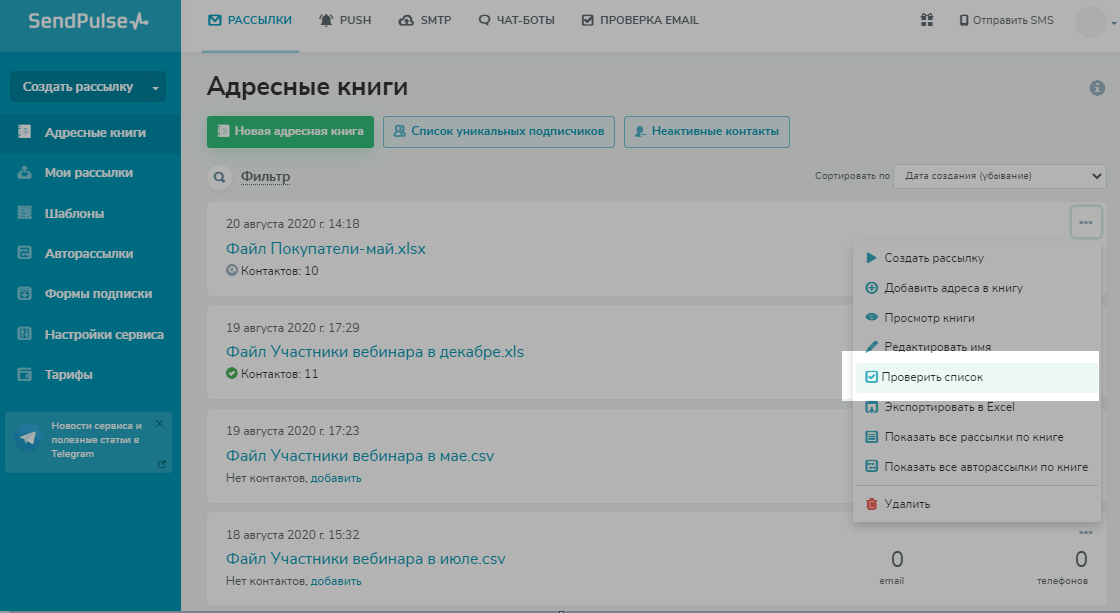Open the ПРОВЕРКА EMAIL tab
The width and height of the screenshot is (1120, 613).
pyautogui.click(x=640, y=20)
